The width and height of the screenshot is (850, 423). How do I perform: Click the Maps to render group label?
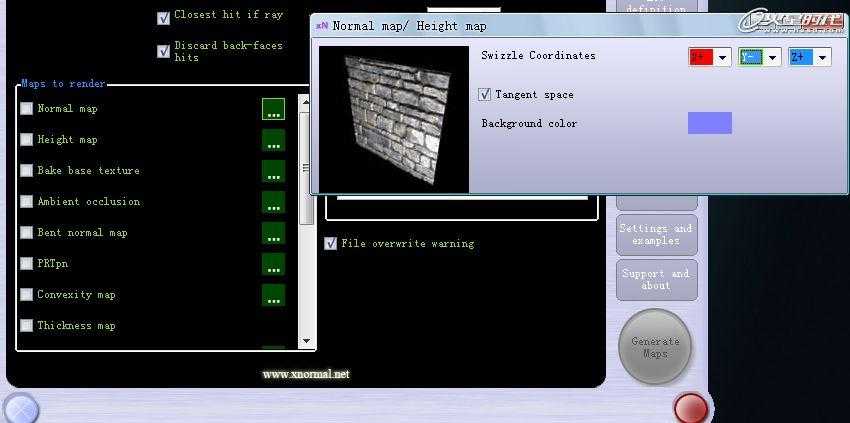(63, 84)
